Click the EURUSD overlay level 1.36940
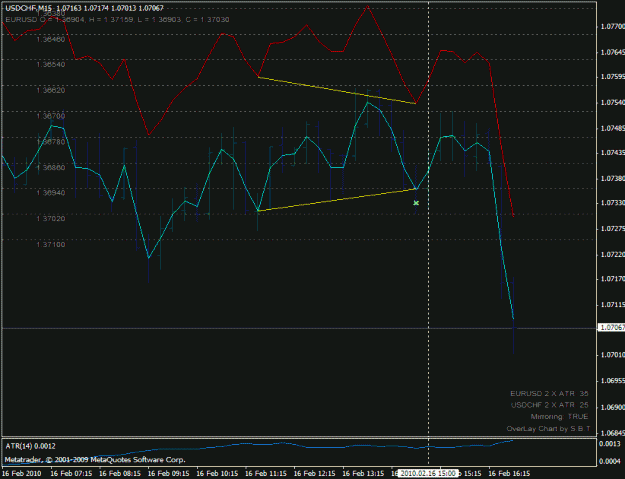This screenshot has height=479, width=625. [x=51, y=193]
